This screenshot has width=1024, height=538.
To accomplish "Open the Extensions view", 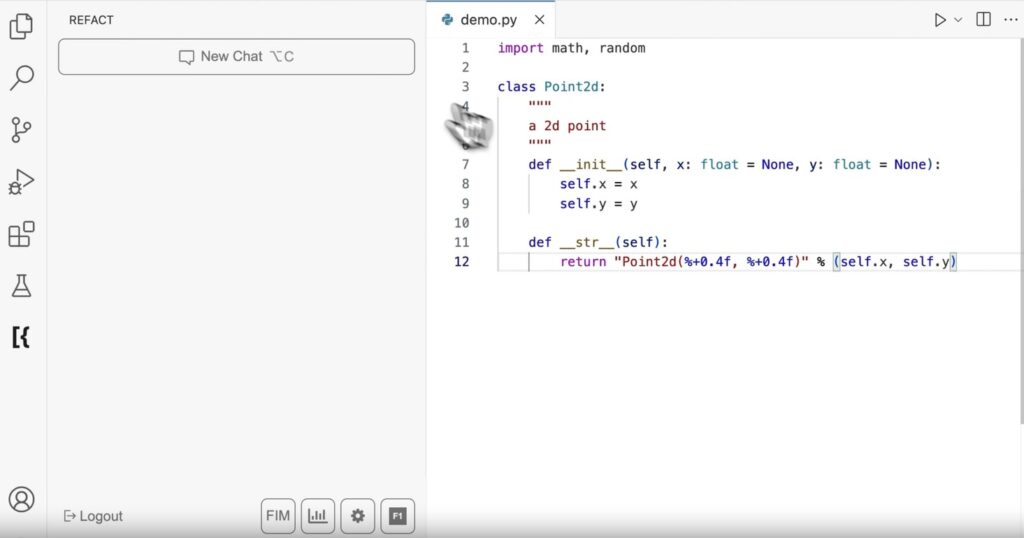I will click(x=21, y=234).
